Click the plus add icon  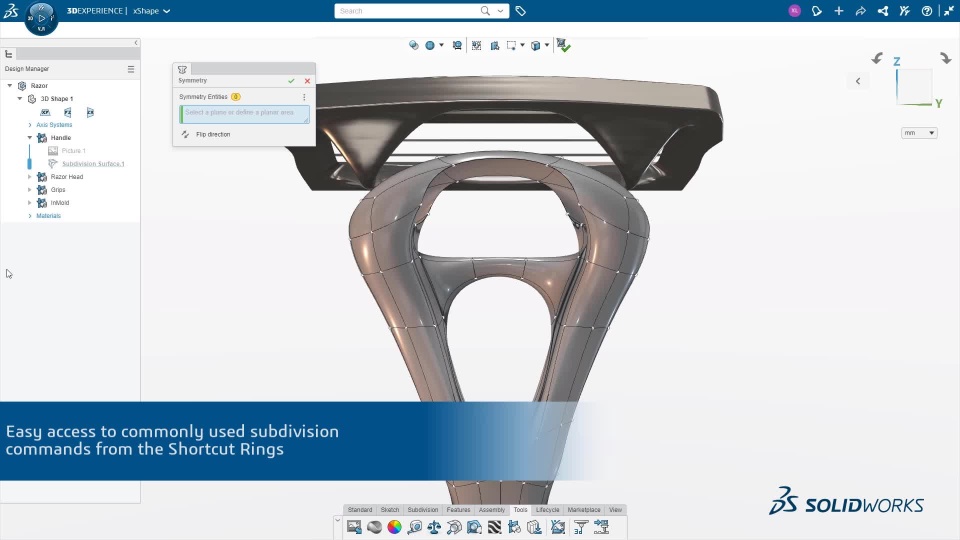[x=839, y=10]
